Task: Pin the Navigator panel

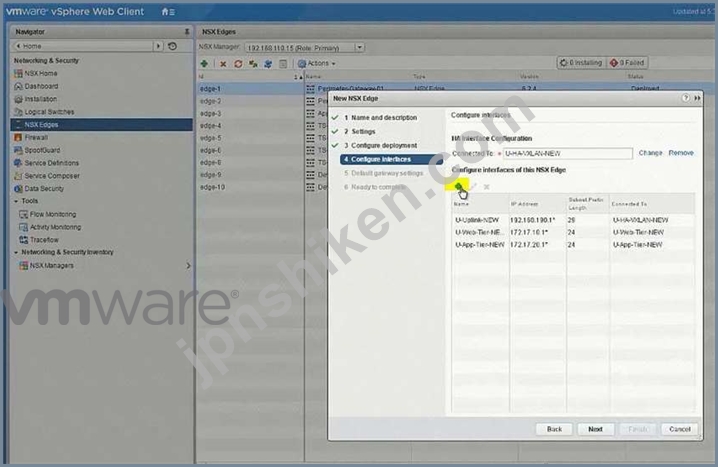Action: click(x=187, y=32)
